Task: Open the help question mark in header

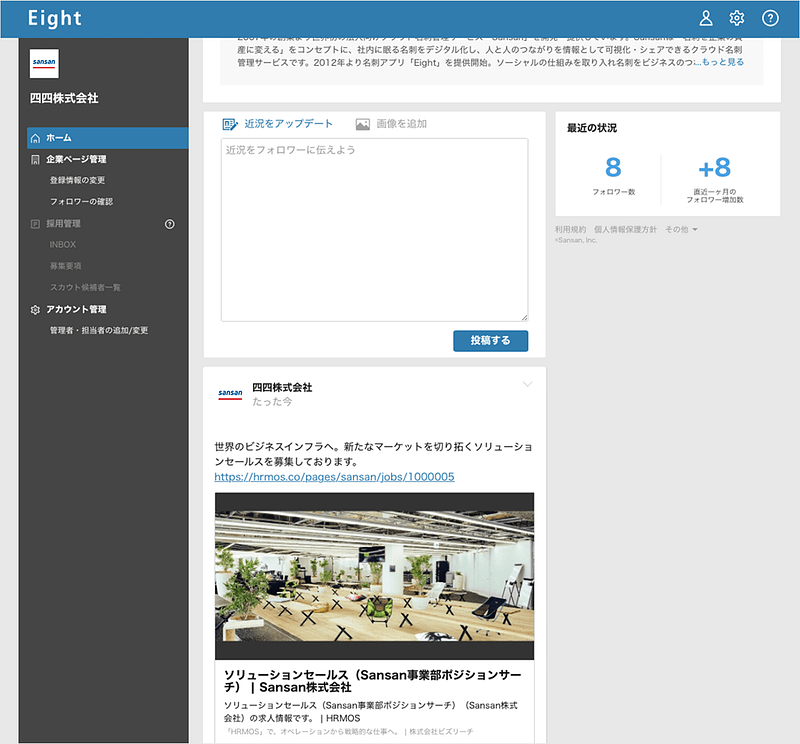Action: [770, 18]
